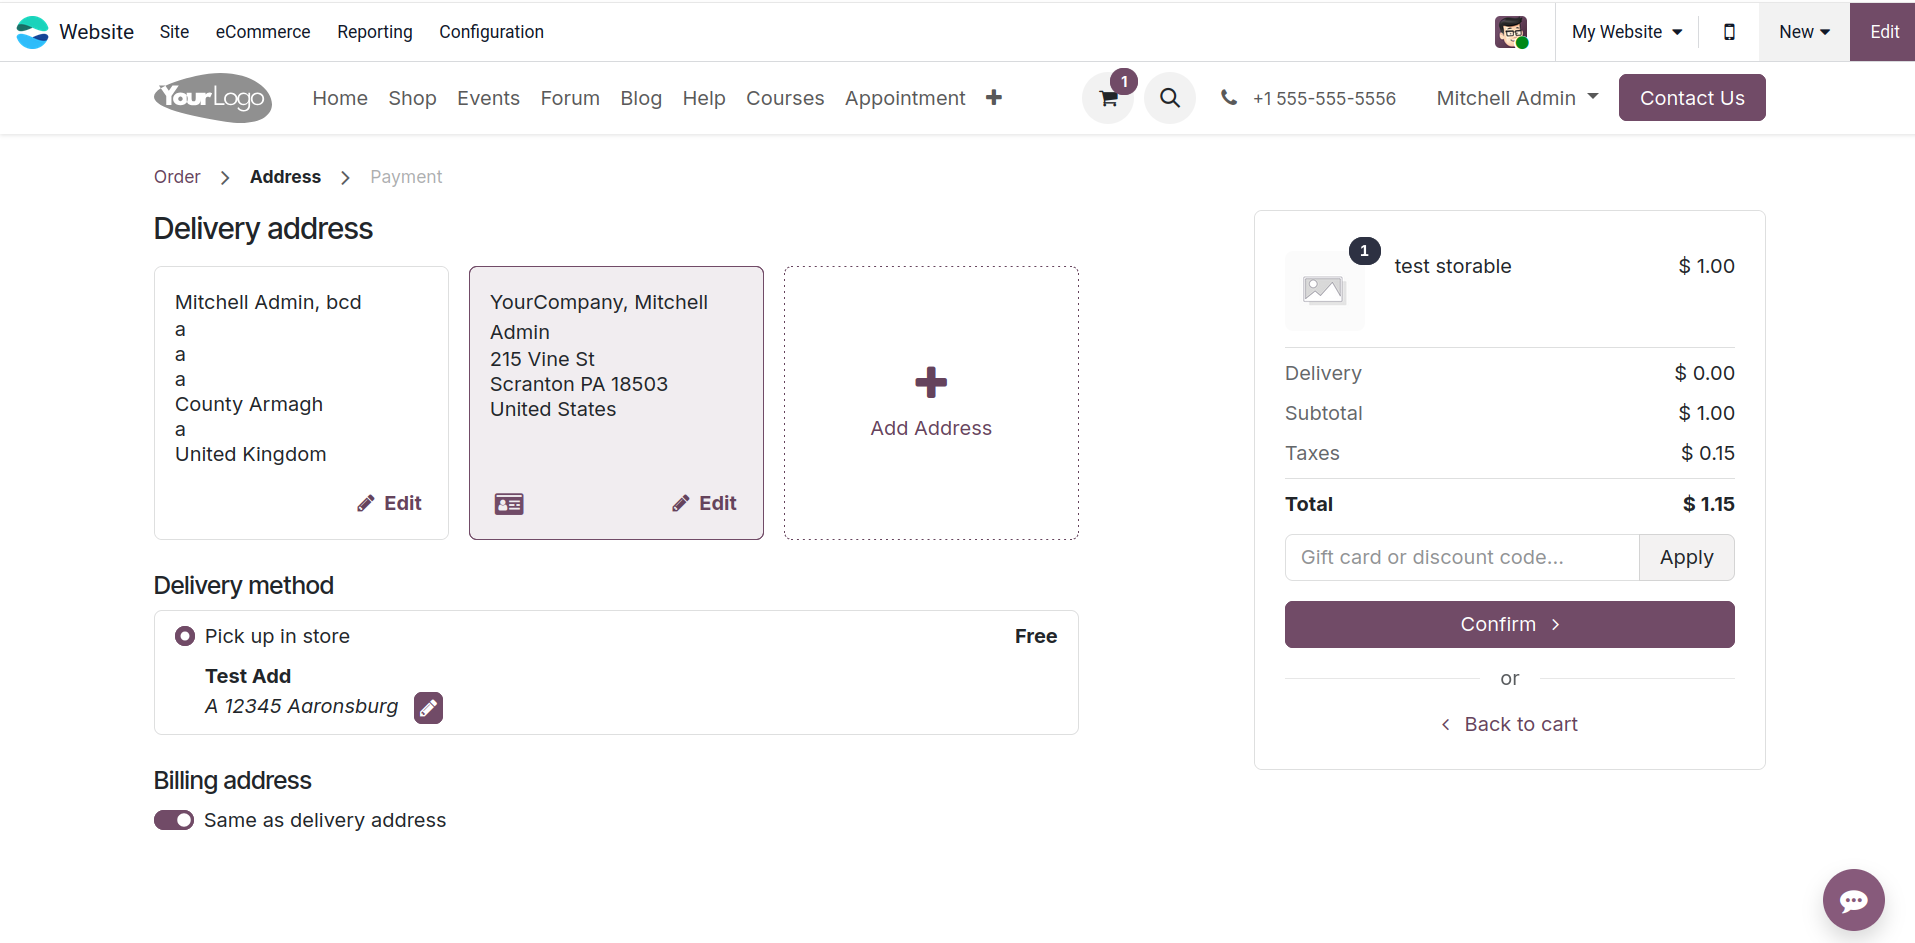Open the eCommerce menu
Image resolution: width=1915 pixels, height=943 pixels.
click(x=263, y=32)
